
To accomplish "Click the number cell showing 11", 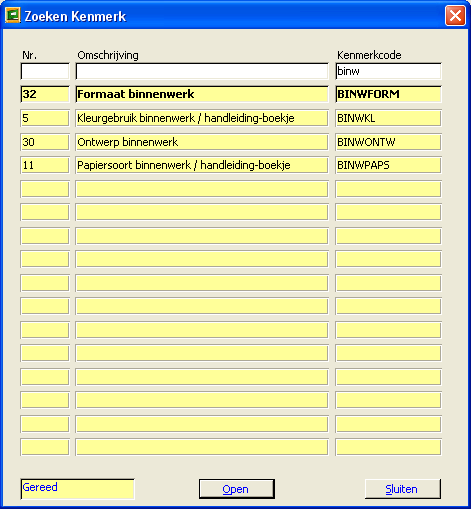I will click(x=45, y=165).
